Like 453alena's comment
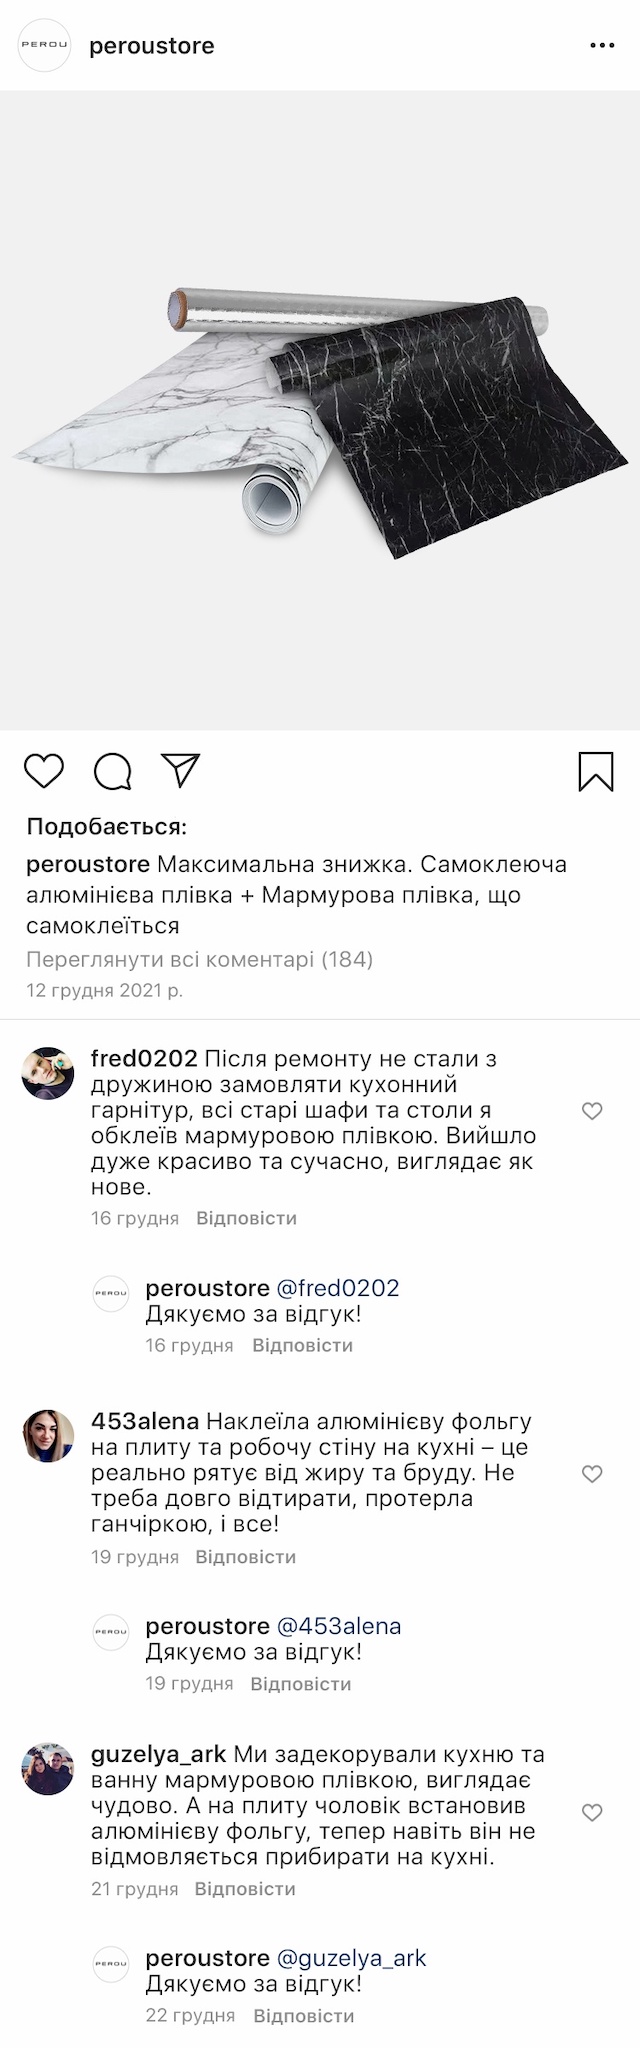This screenshot has height=2048, width=640. pyautogui.click(x=592, y=1474)
